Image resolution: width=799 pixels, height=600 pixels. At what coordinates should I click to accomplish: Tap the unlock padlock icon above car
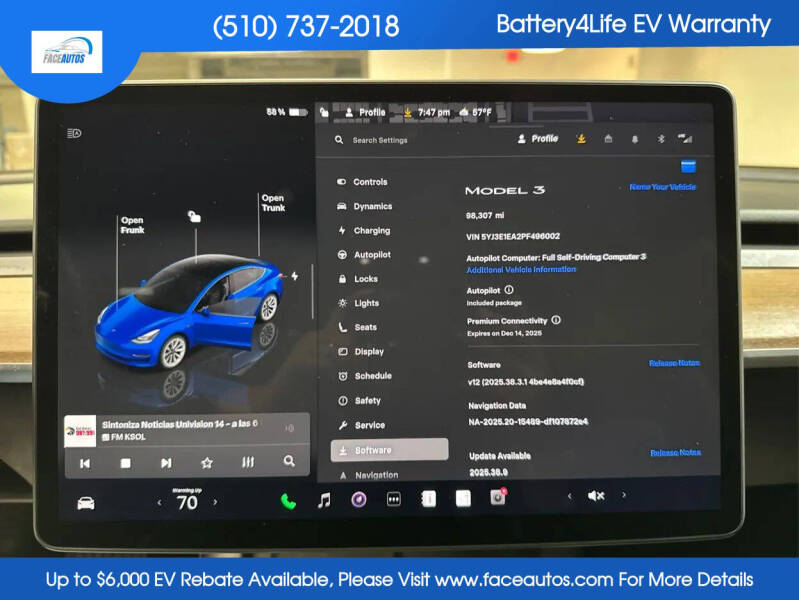click(194, 217)
